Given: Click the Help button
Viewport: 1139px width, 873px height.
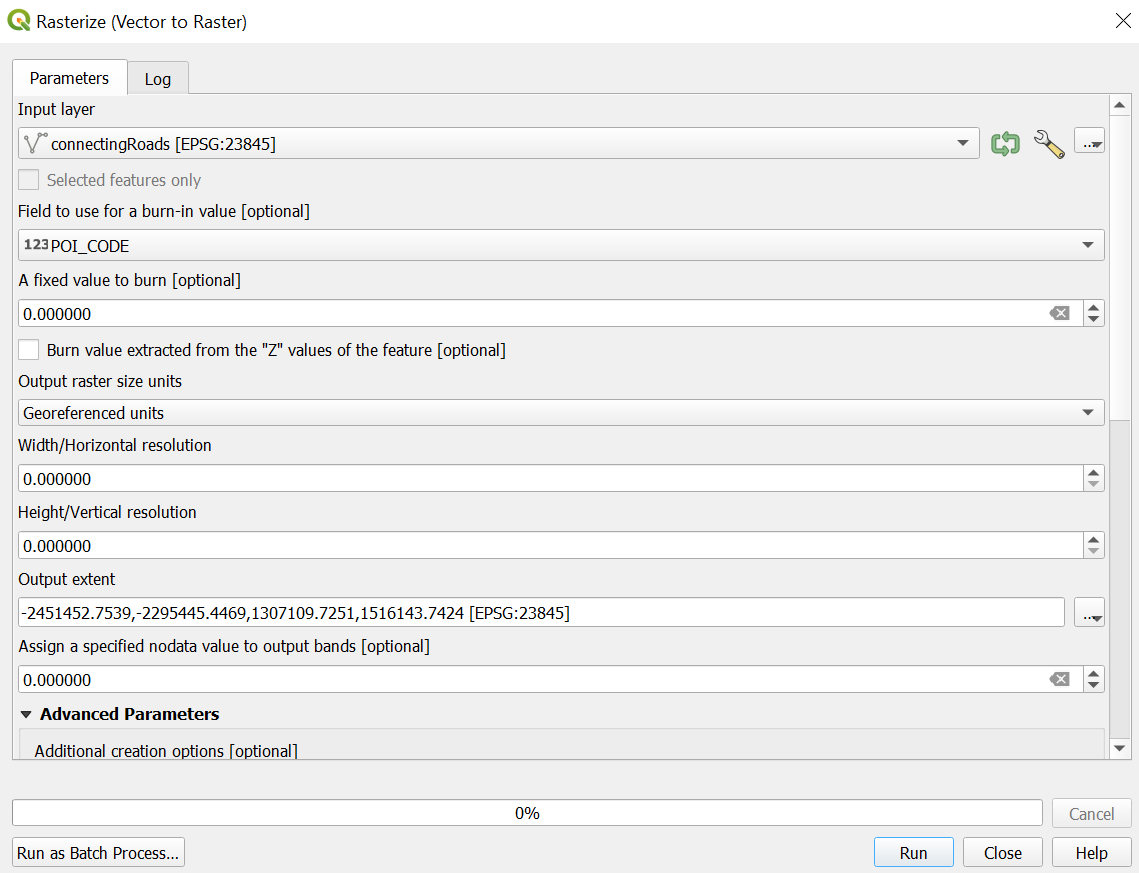Looking at the screenshot, I should point(1091,853).
